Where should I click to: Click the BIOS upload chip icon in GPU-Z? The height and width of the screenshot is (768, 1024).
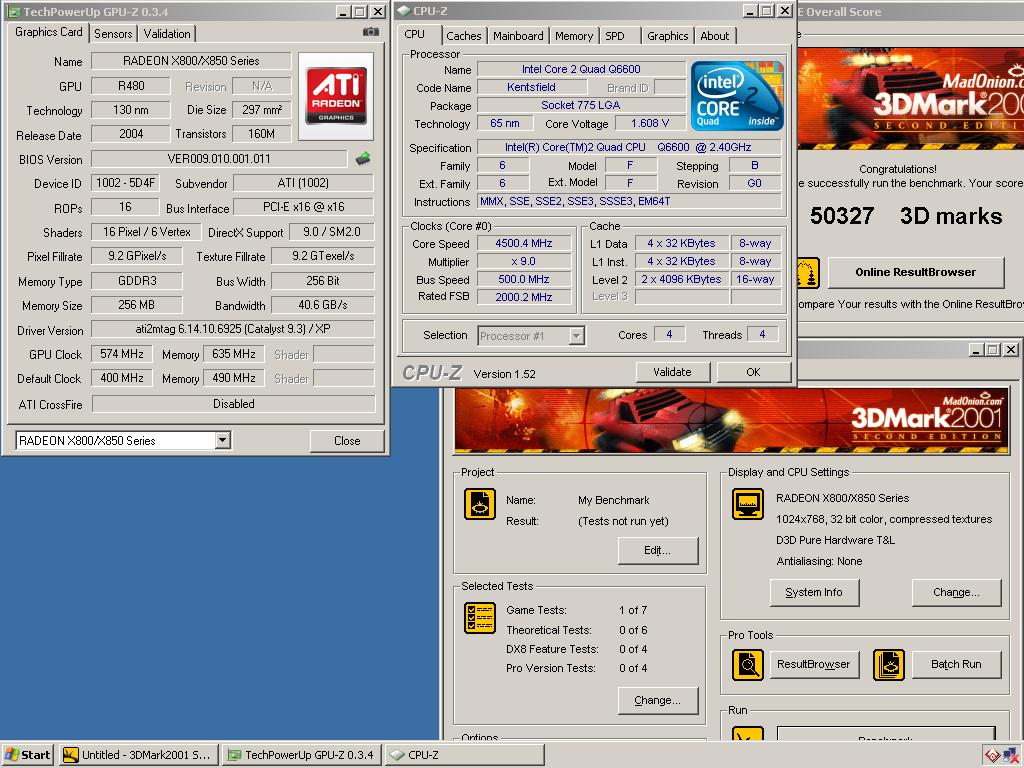pos(363,158)
